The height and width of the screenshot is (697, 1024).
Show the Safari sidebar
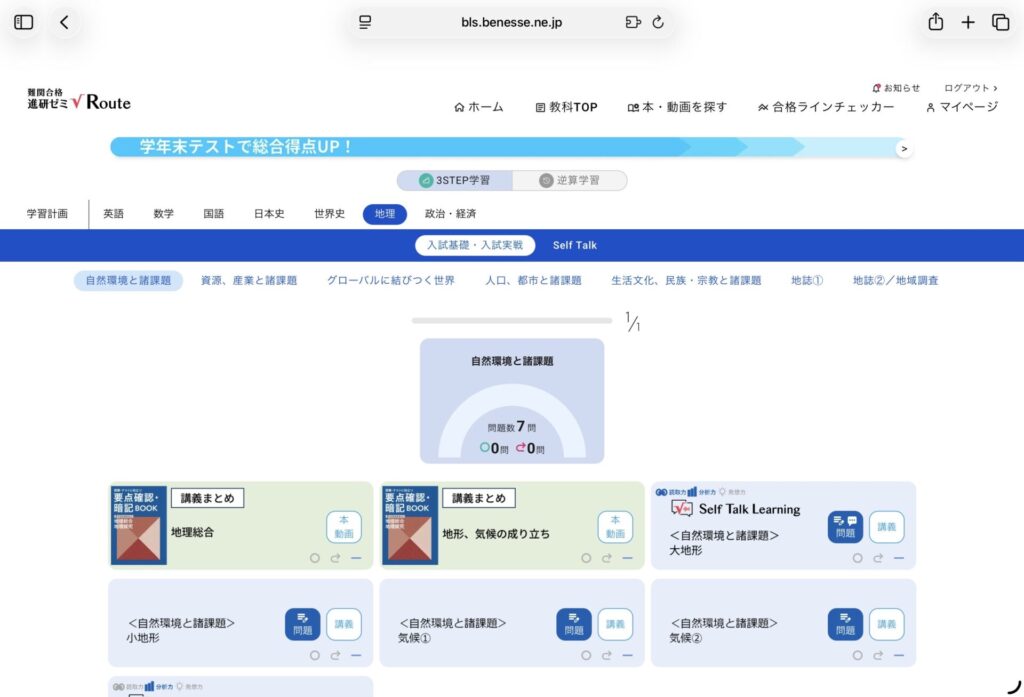(x=24, y=22)
